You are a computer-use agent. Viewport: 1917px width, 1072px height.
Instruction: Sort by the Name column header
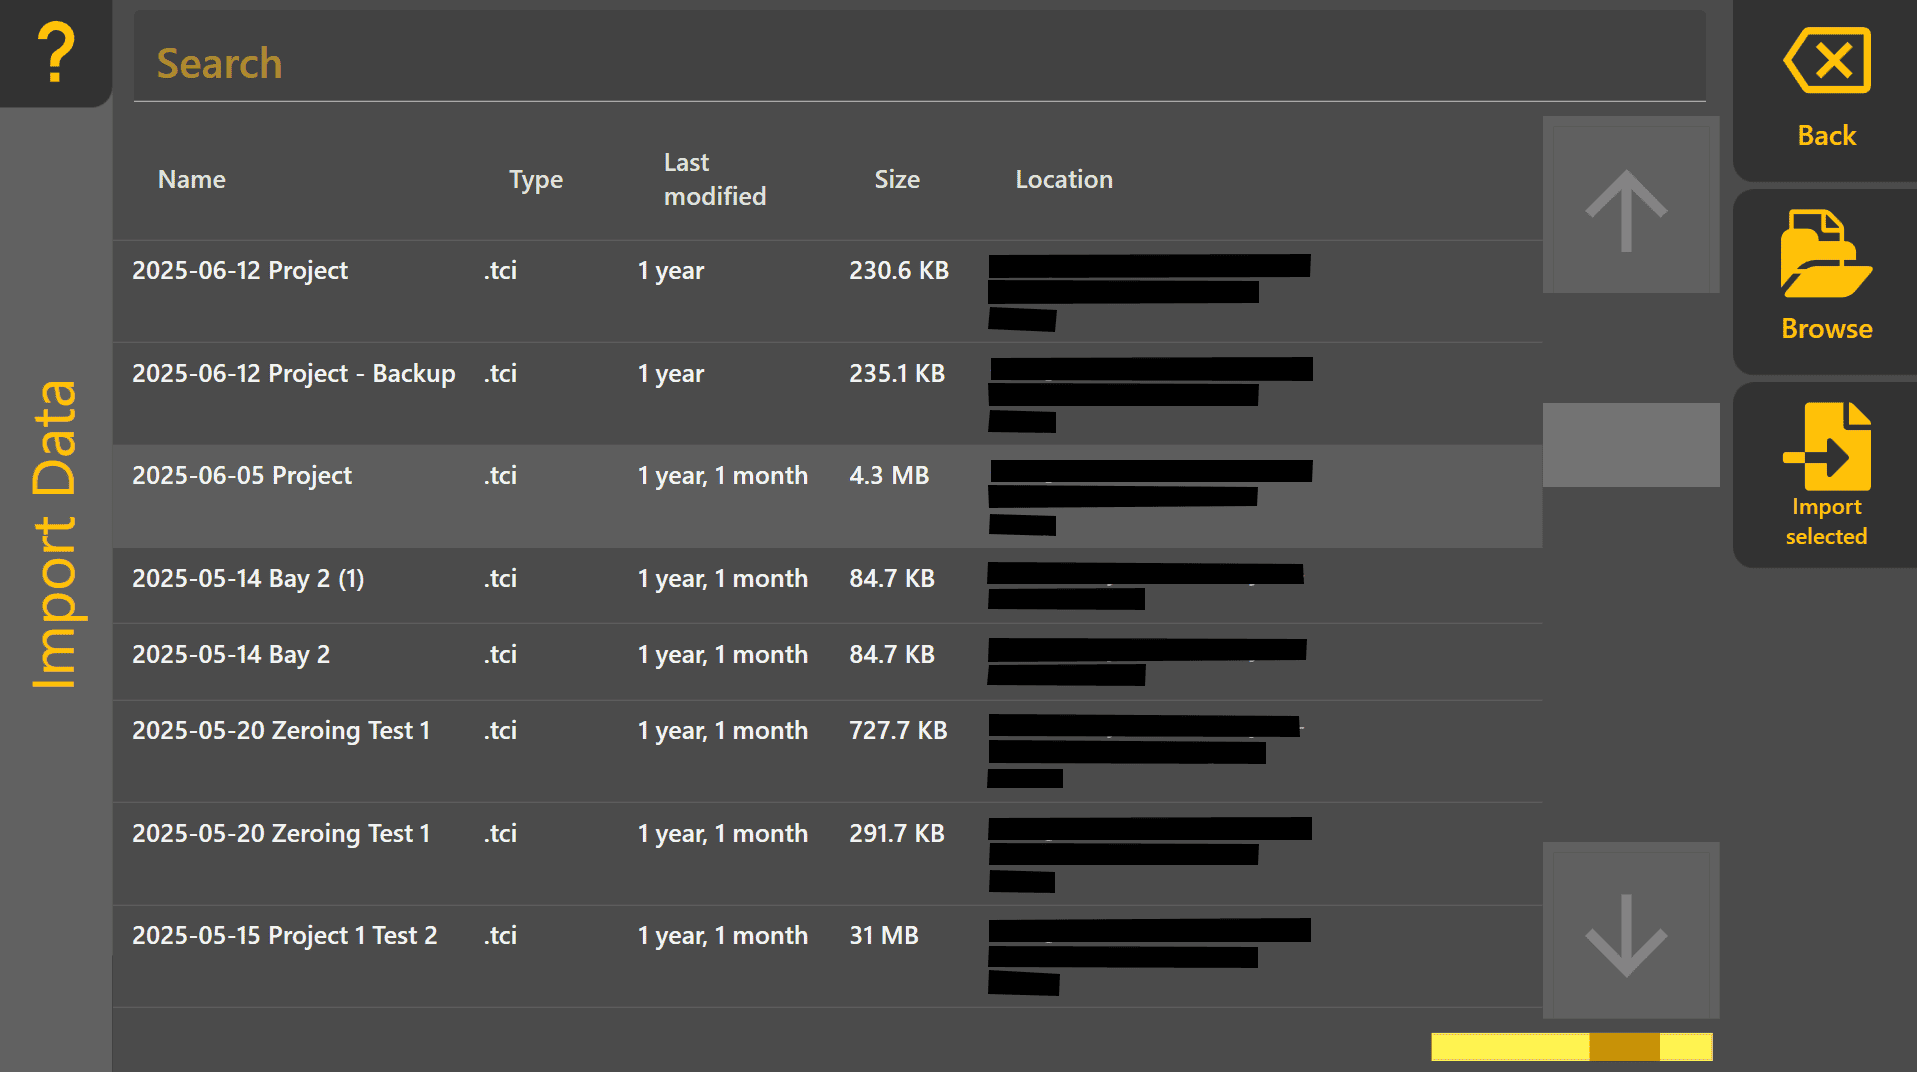pos(191,179)
